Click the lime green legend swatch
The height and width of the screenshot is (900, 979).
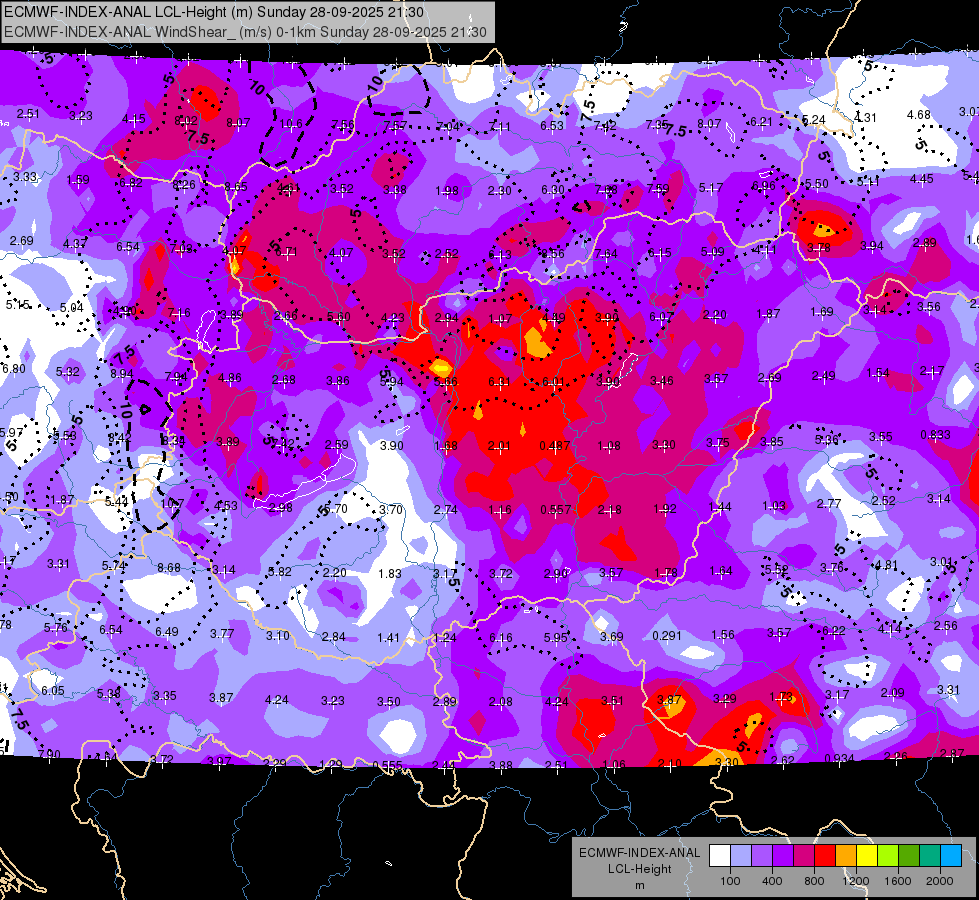click(x=888, y=856)
